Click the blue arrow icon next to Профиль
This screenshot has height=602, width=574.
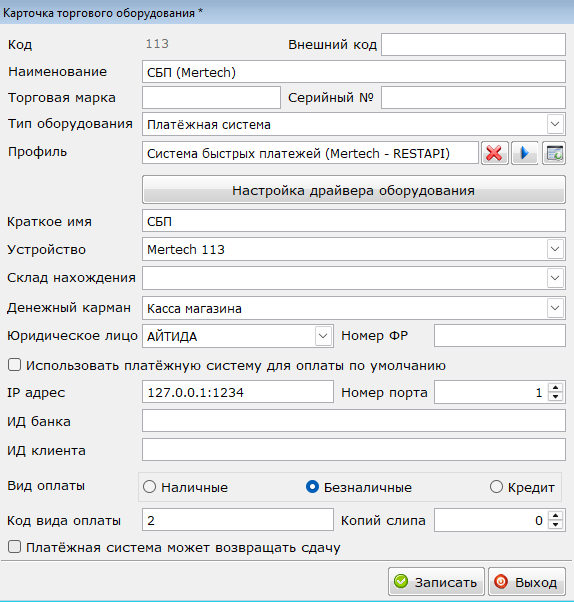(x=524, y=153)
